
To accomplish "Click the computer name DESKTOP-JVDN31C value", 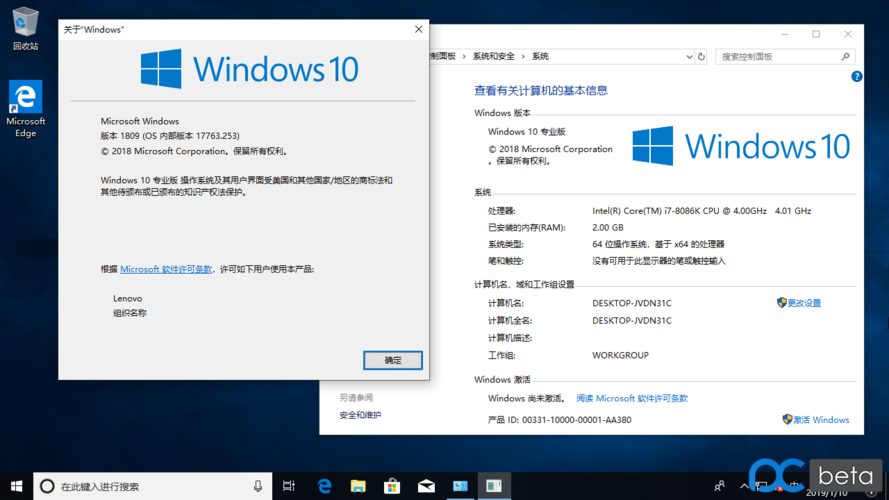I will (632, 303).
